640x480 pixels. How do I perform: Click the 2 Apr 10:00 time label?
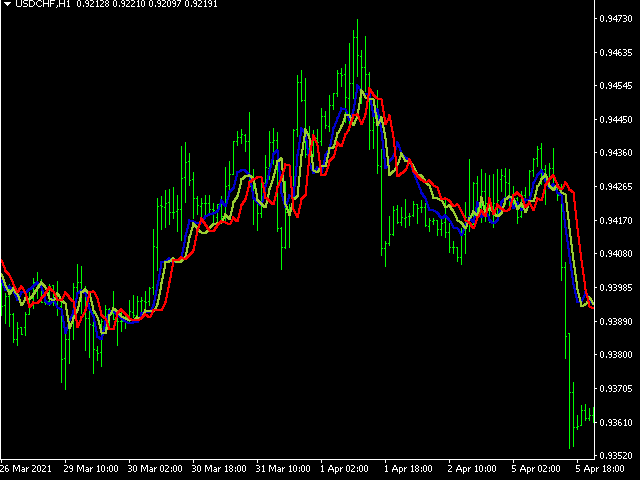pyautogui.click(x=472, y=469)
